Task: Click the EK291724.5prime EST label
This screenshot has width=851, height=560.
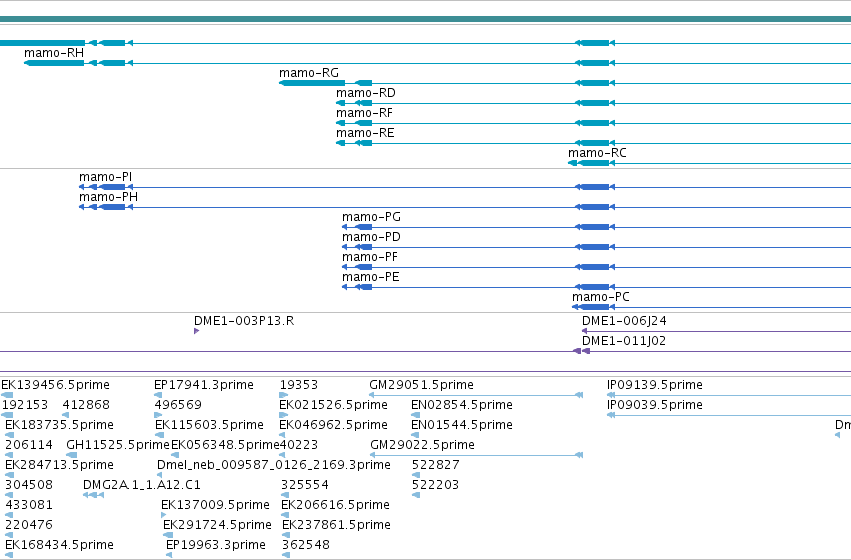Action: point(217,525)
